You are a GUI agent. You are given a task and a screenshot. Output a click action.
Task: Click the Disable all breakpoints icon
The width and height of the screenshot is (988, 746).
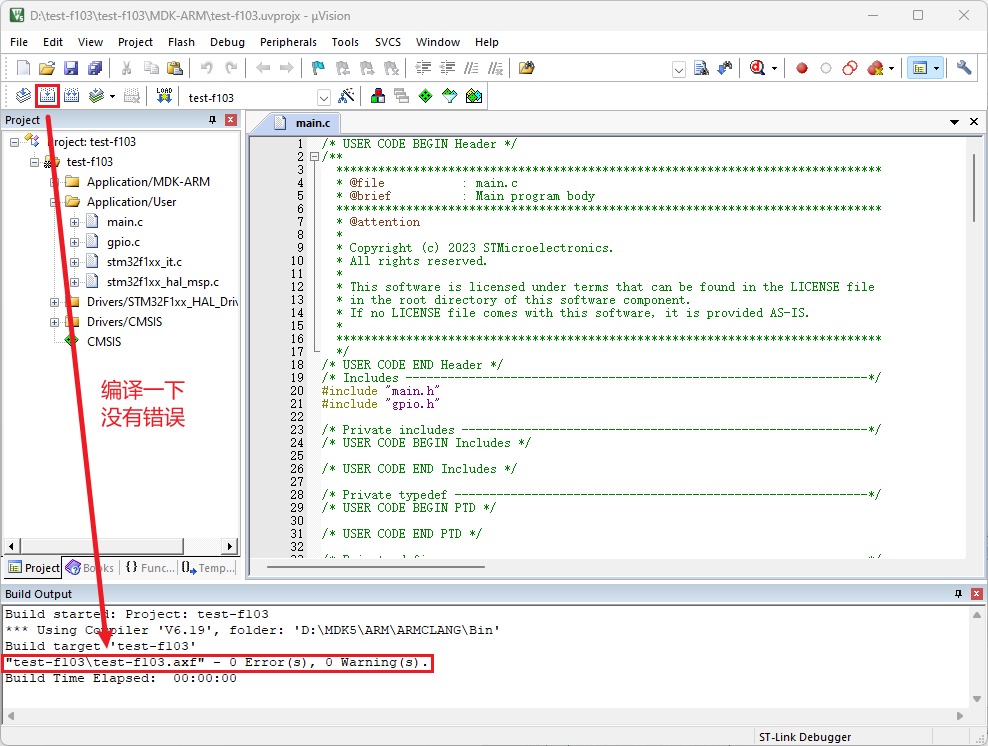(x=849, y=68)
